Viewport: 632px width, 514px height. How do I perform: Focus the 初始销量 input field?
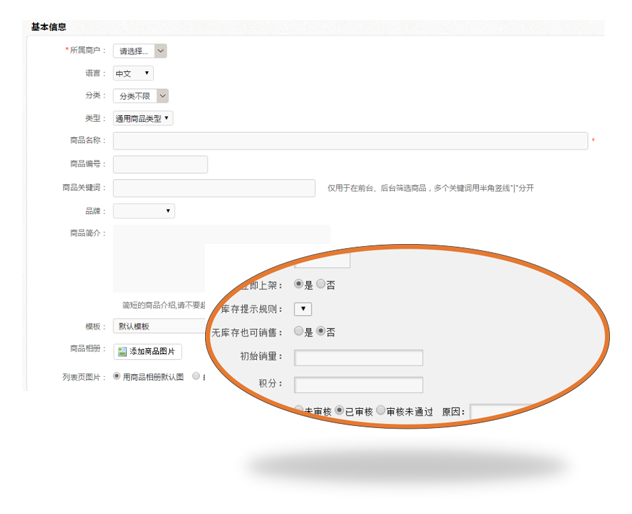coord(359,358)
